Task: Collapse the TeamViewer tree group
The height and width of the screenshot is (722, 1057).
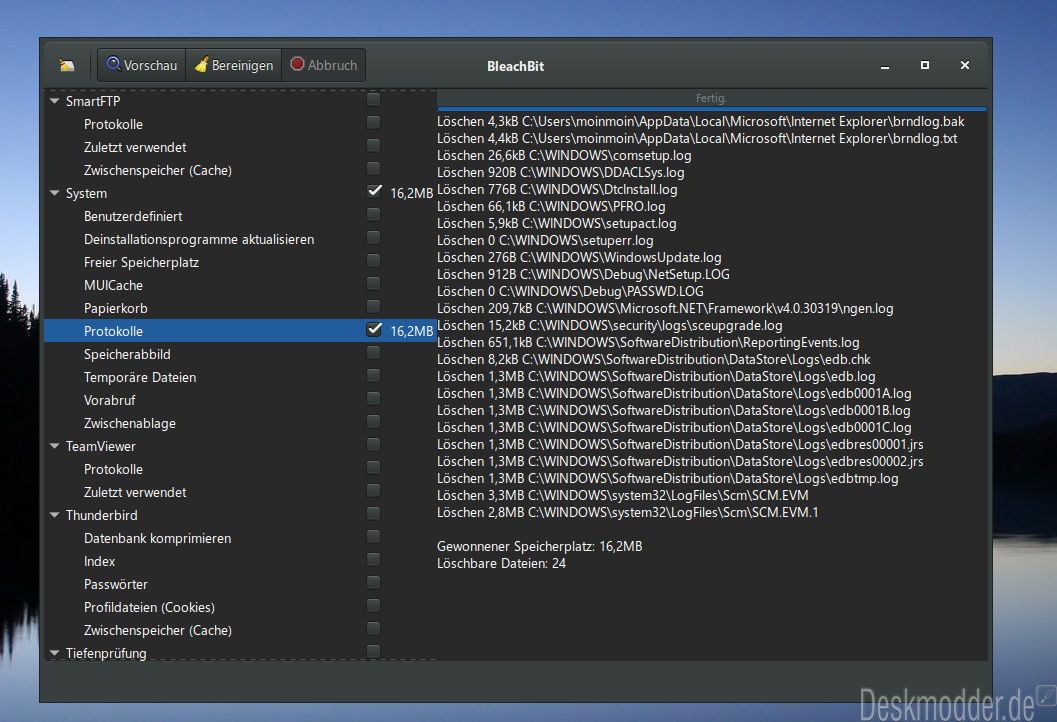Action: pyautogui.click(x=55, y=446)
